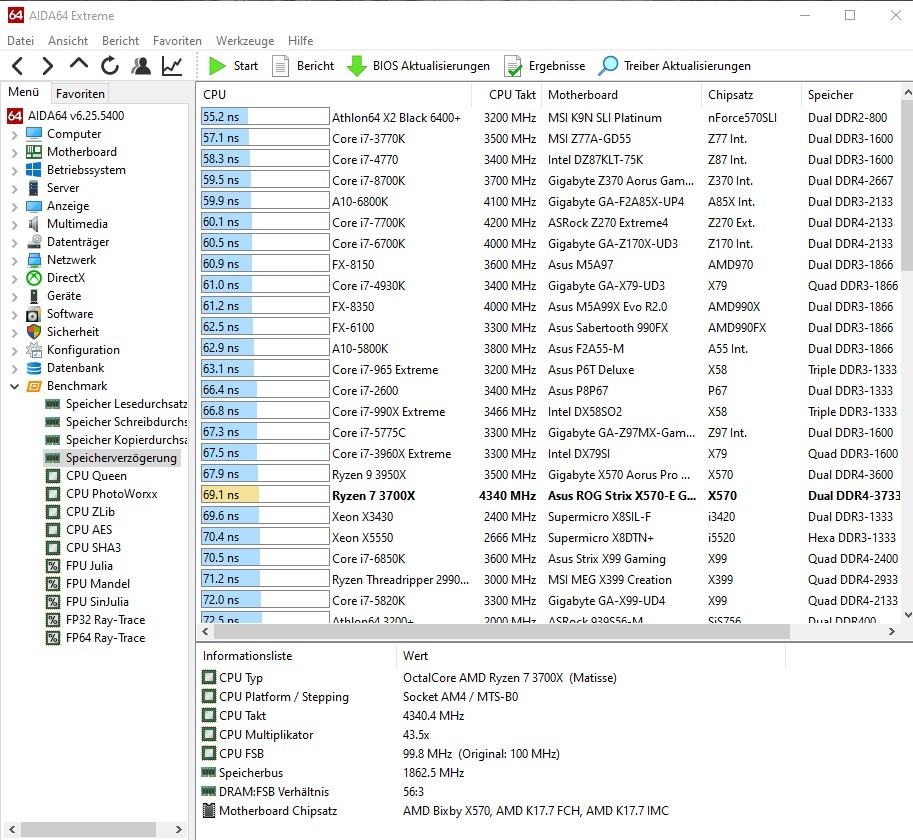
Task: Open the Bericht menu in the menu bar
Action: 120,41
